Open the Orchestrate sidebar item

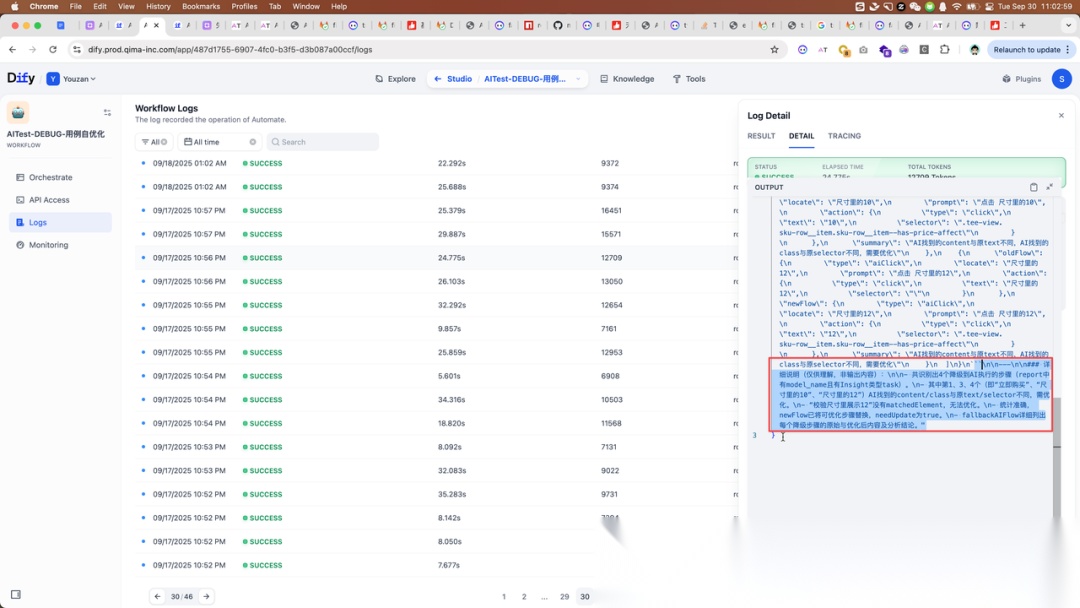(x=60, y=177)
